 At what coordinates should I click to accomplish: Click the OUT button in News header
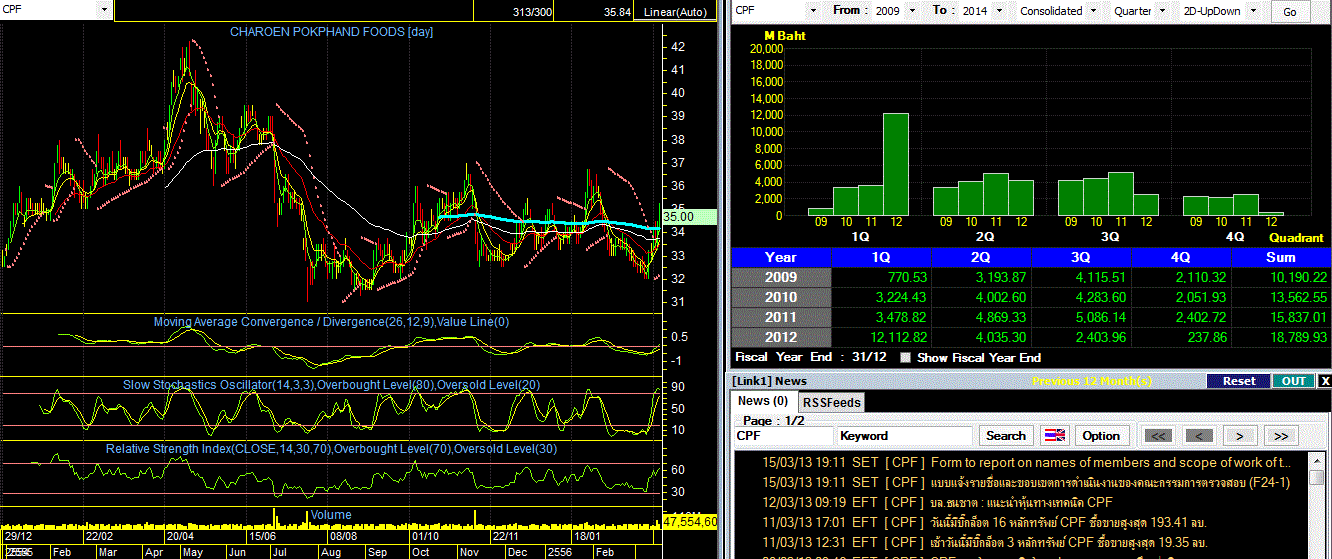(1294, 381)
